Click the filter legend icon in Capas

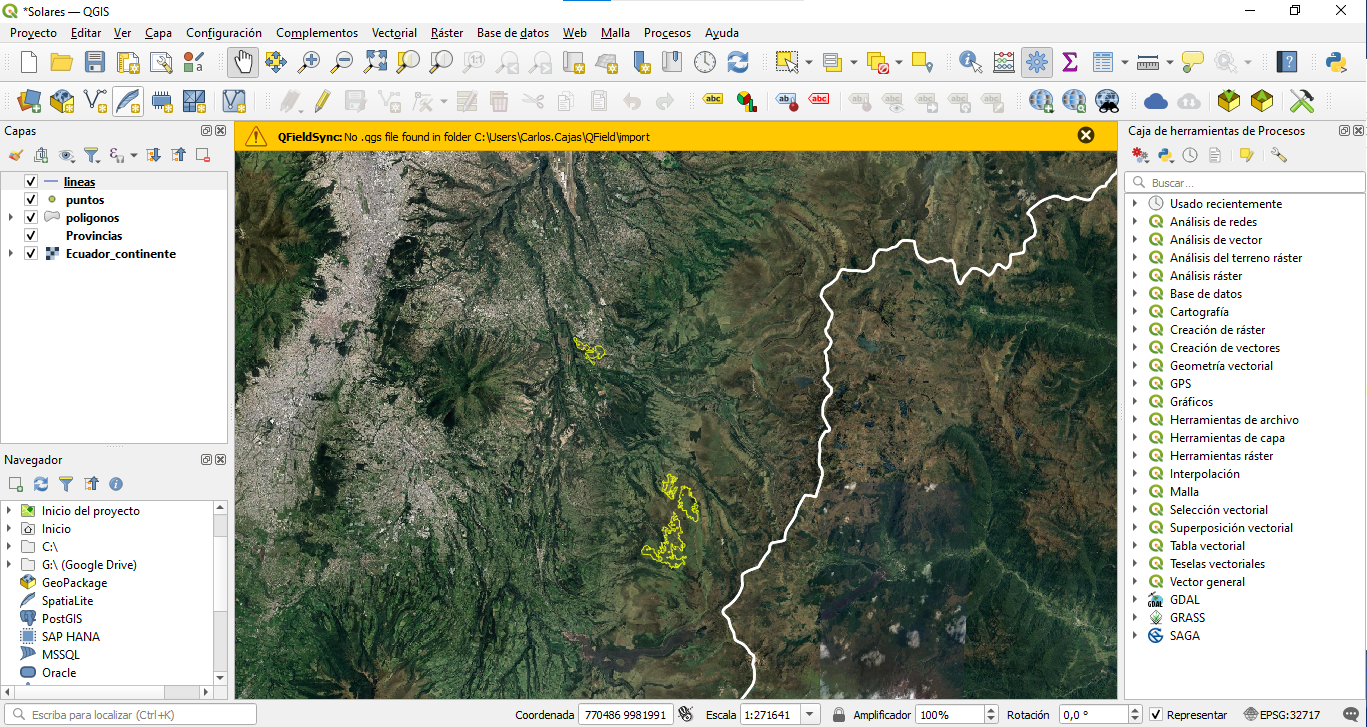pyautogui.click(x=91, y=155)
